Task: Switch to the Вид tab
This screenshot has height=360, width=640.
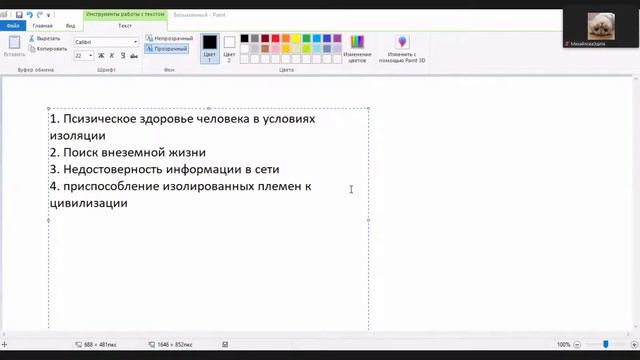Action: tap(71, 26)
